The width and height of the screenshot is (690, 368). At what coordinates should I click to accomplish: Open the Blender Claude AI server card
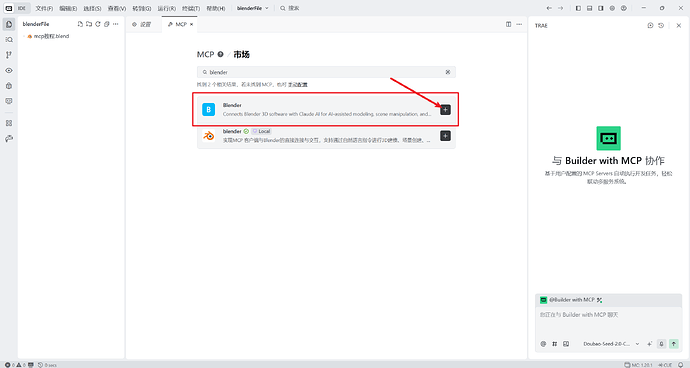coord(326,110)
